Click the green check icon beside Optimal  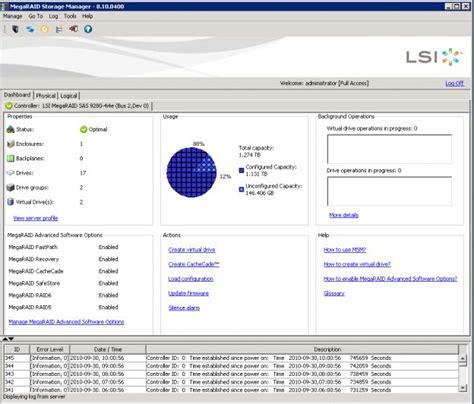83,129
